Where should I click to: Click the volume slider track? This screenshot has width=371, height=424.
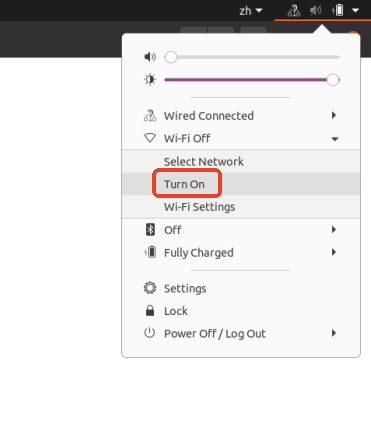252,57
